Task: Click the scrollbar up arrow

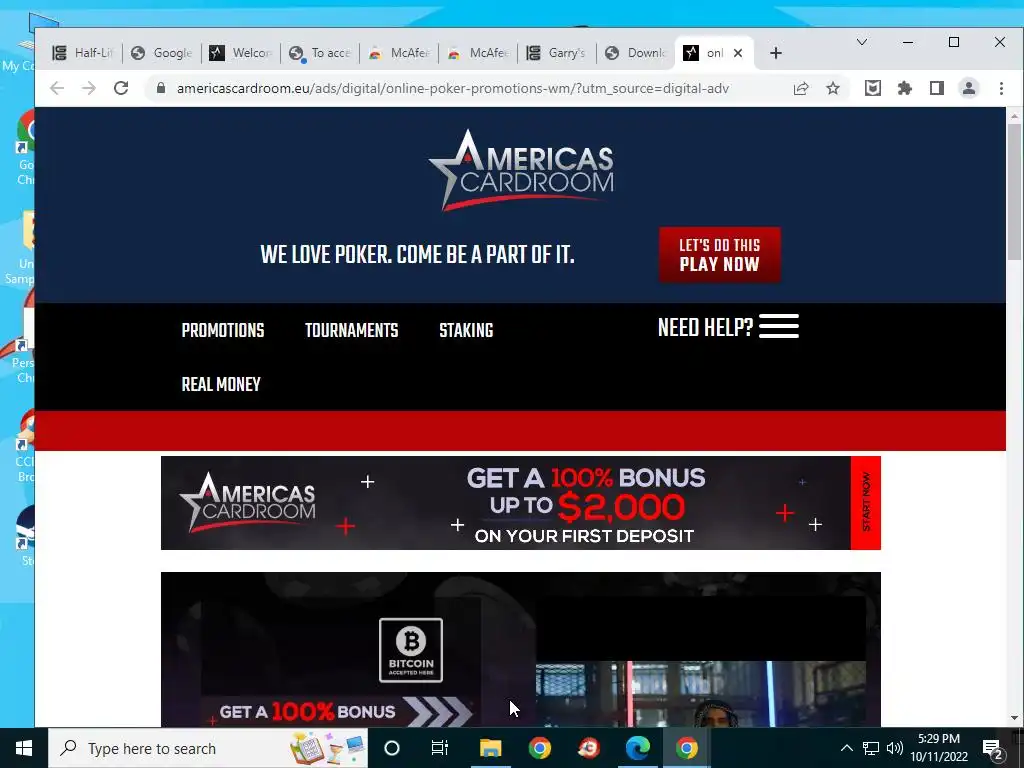Action: (x=1014, y=116)
